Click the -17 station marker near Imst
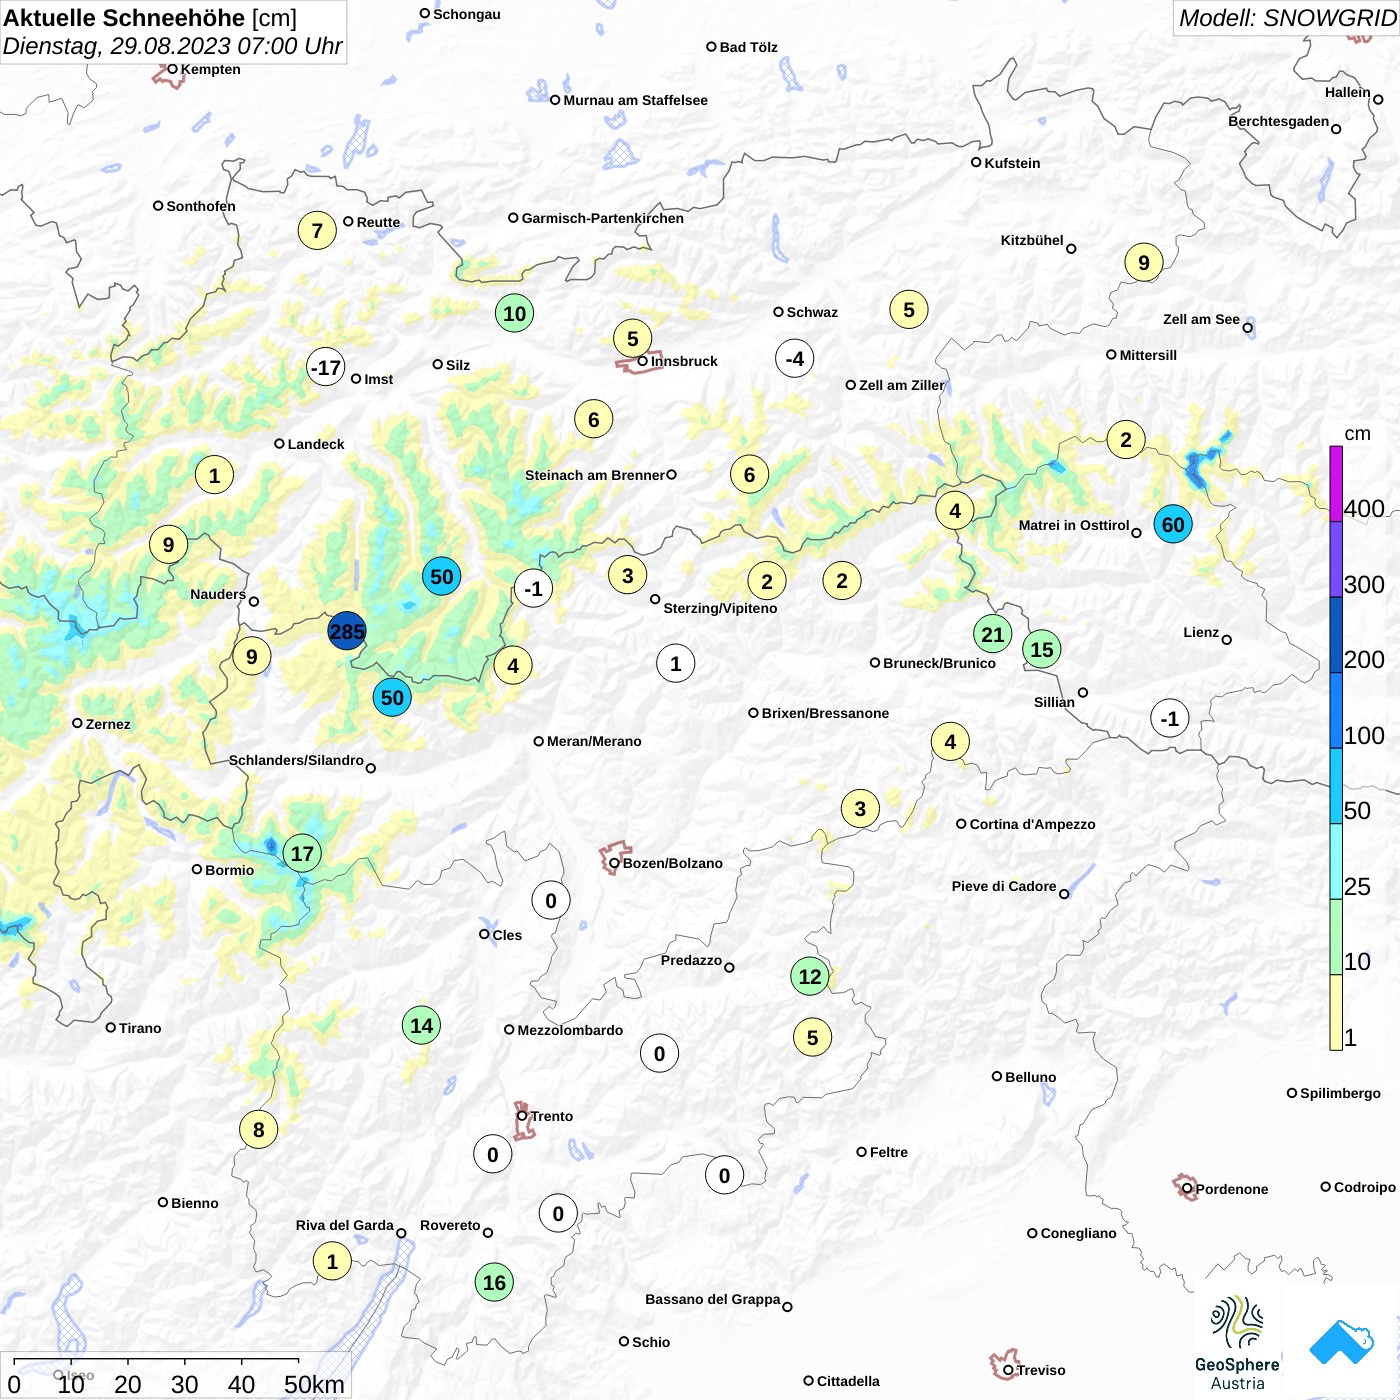Viewport: 1400px width, 1400px height. tap(326, 367)
